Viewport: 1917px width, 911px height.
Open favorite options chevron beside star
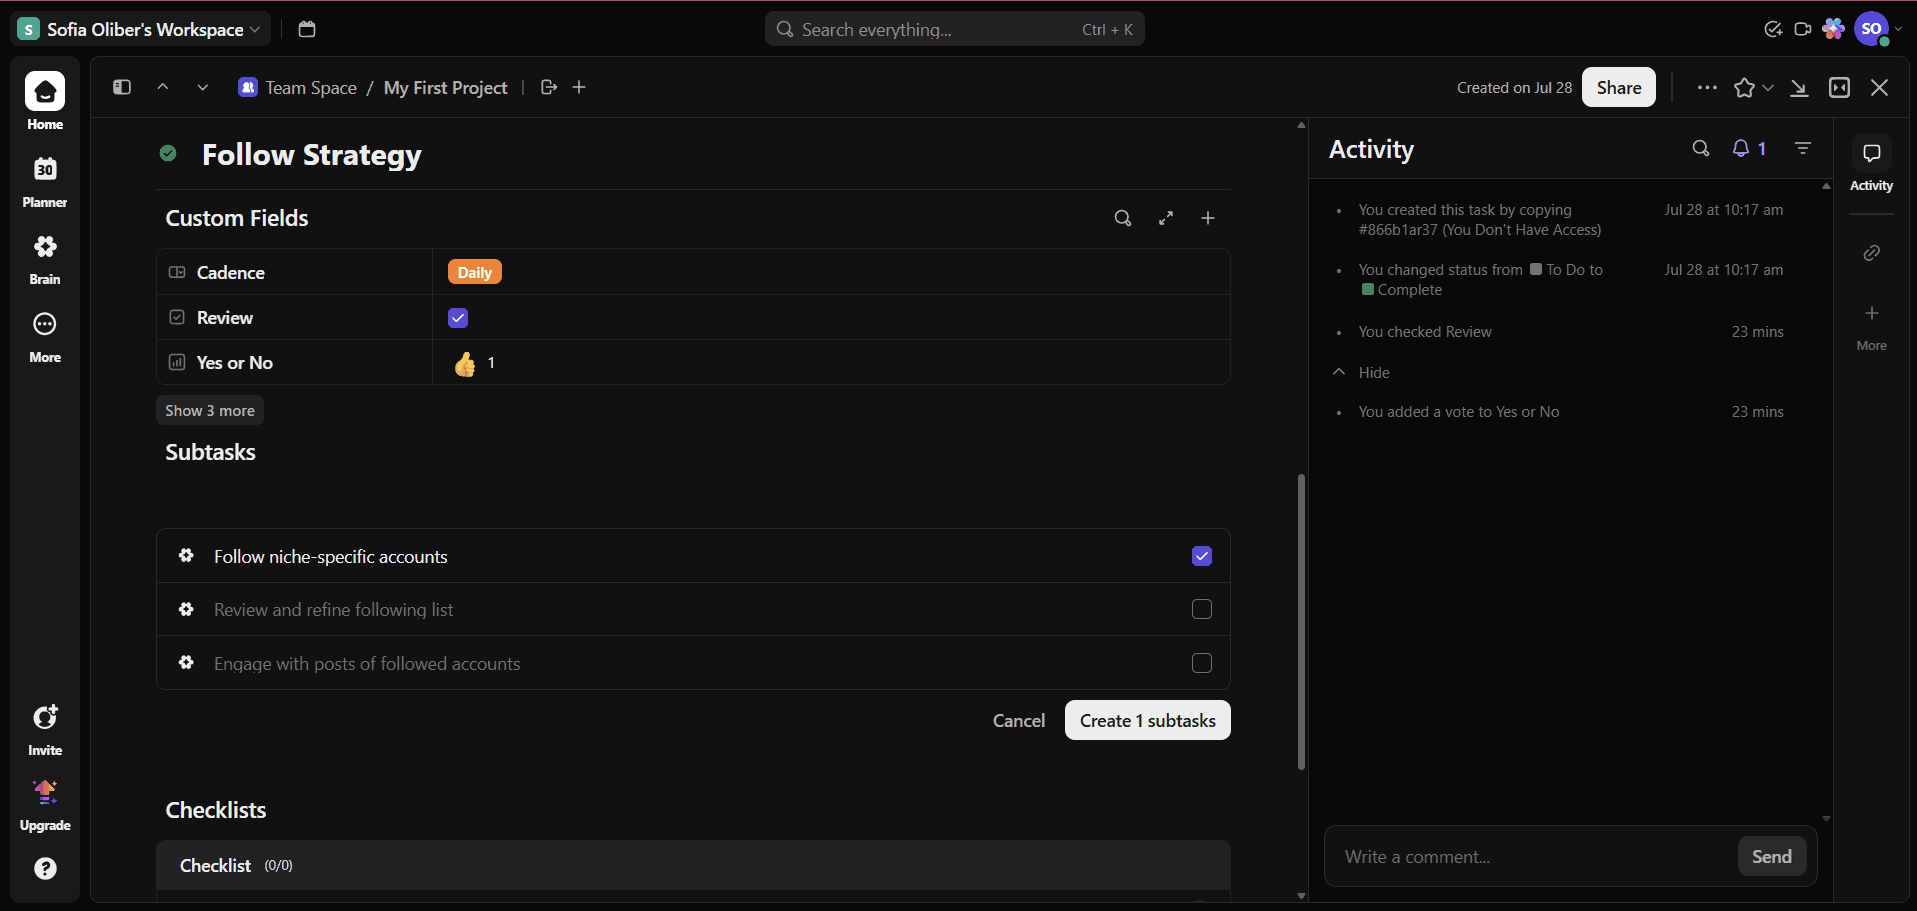(1768, 87)
